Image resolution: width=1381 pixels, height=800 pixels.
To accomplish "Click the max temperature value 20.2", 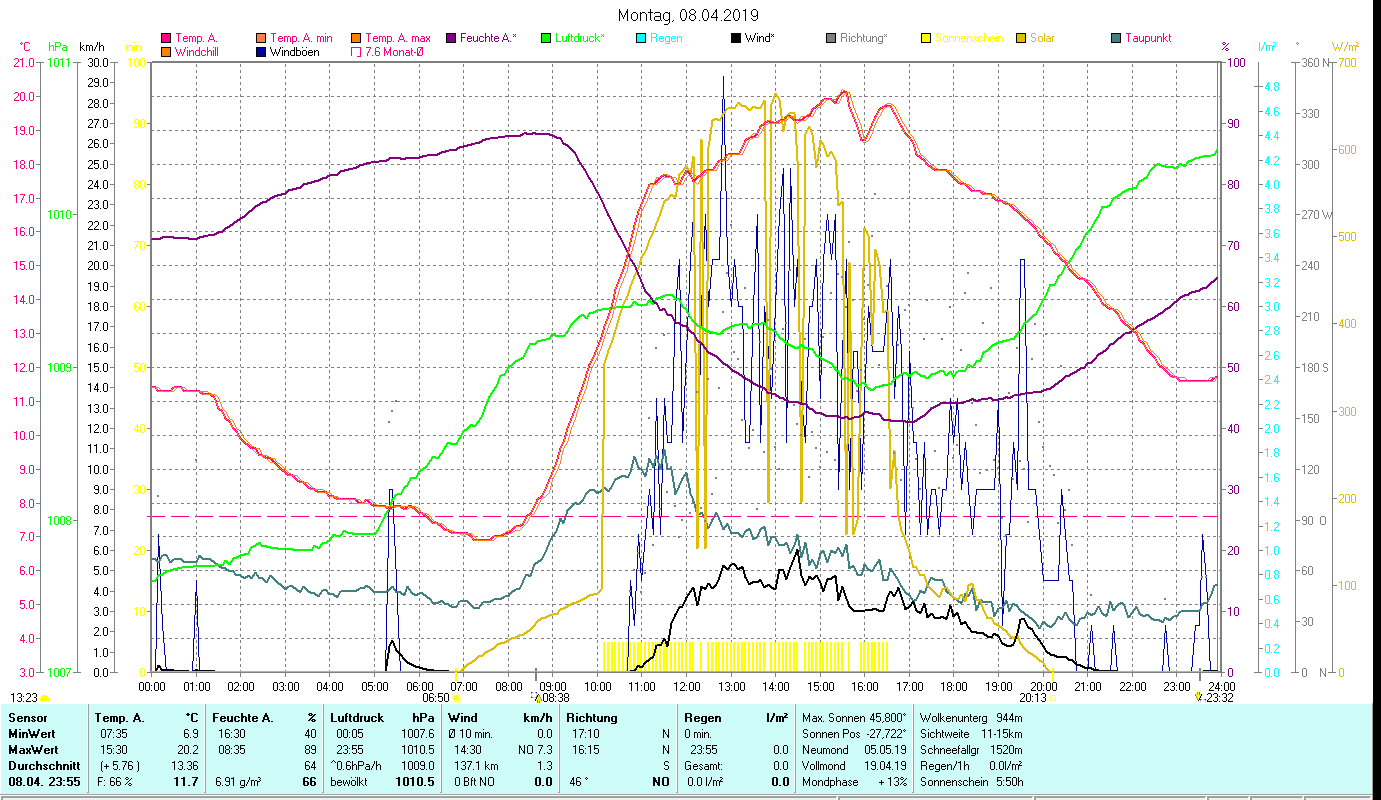I will [x=188, y=750].
